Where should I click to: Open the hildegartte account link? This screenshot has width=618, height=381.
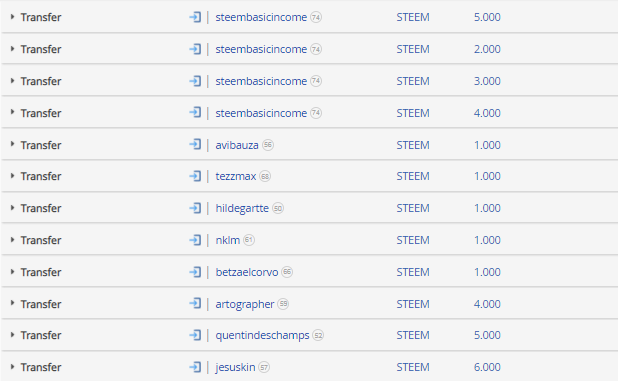242,208
